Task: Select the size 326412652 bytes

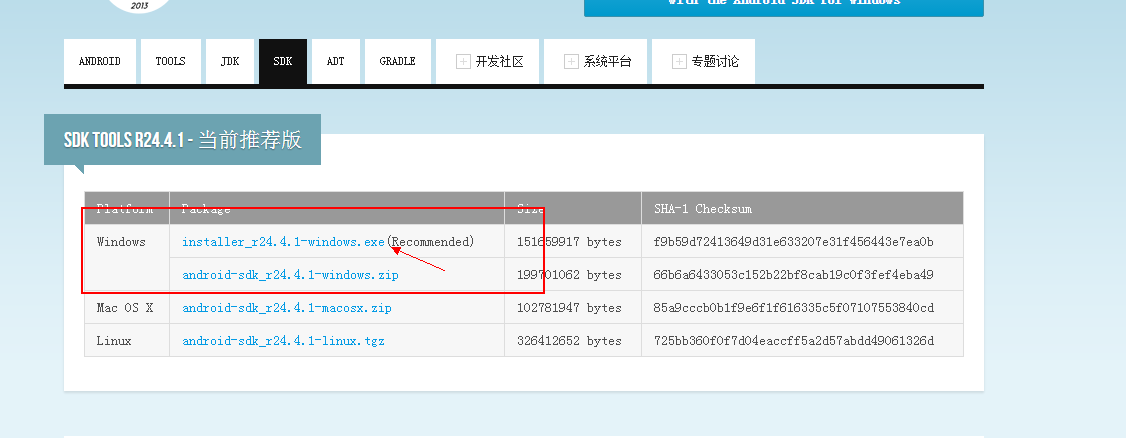Action: pos(569,341)
